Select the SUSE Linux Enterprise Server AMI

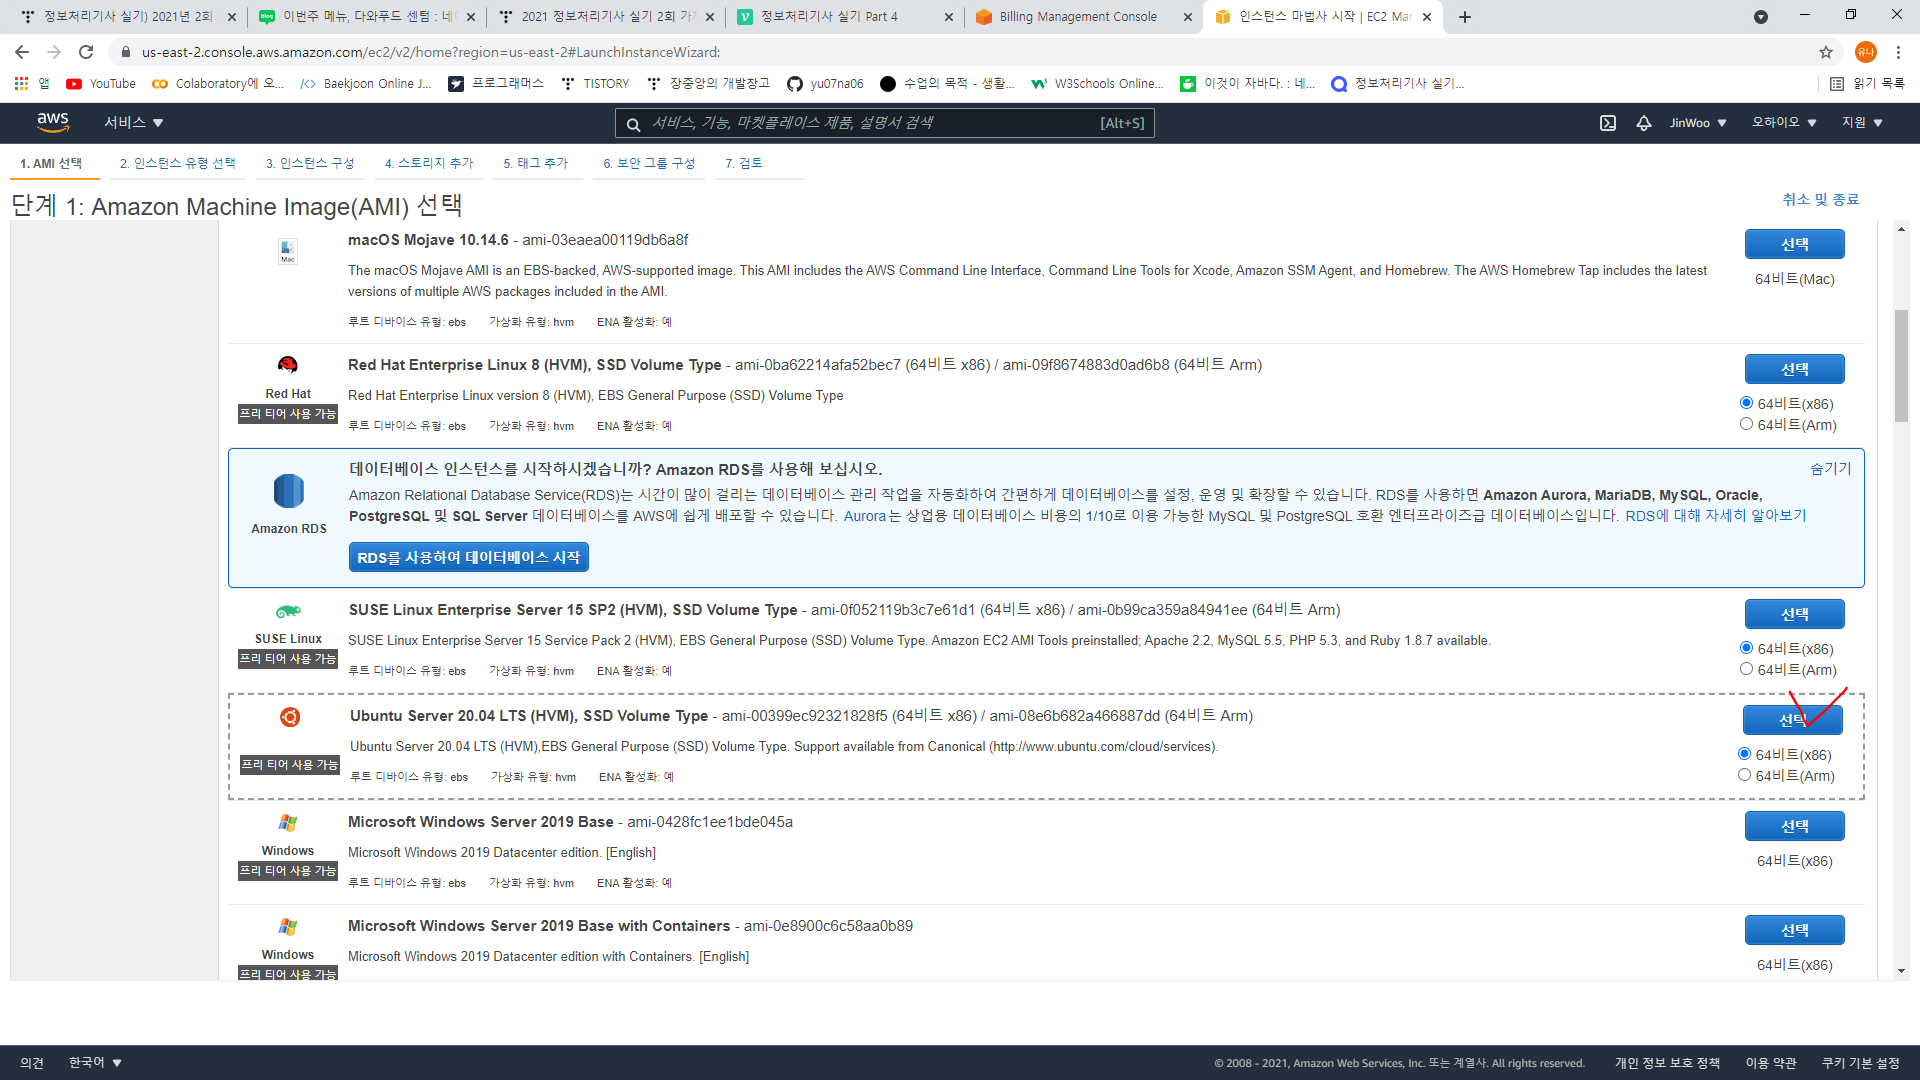(1795, 615)
